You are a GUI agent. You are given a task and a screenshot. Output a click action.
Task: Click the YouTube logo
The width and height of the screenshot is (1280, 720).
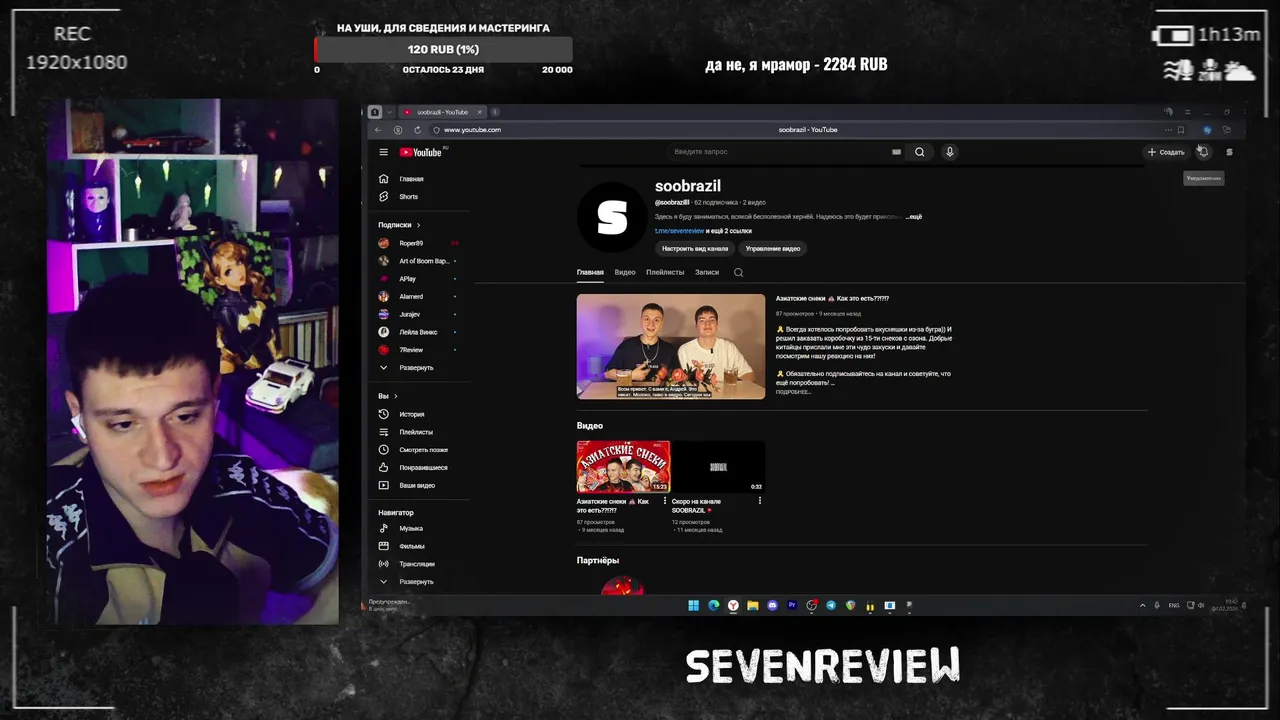point(421,152)
